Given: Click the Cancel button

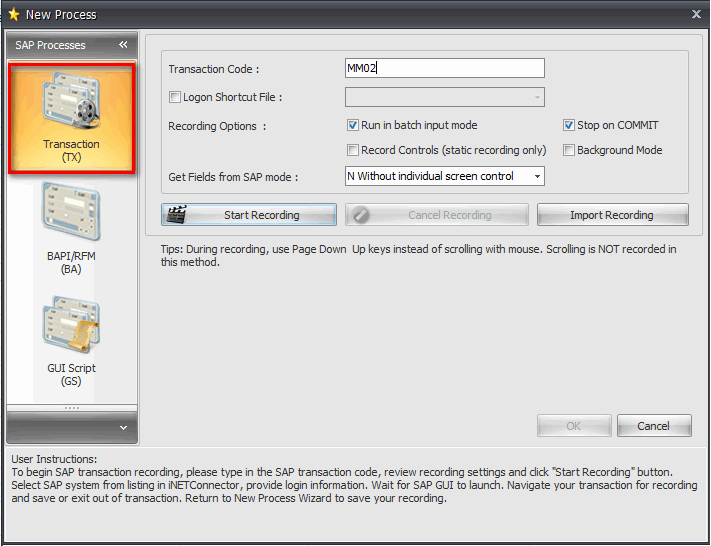Looking at the screenshot, I should click(x=654, y=426).
